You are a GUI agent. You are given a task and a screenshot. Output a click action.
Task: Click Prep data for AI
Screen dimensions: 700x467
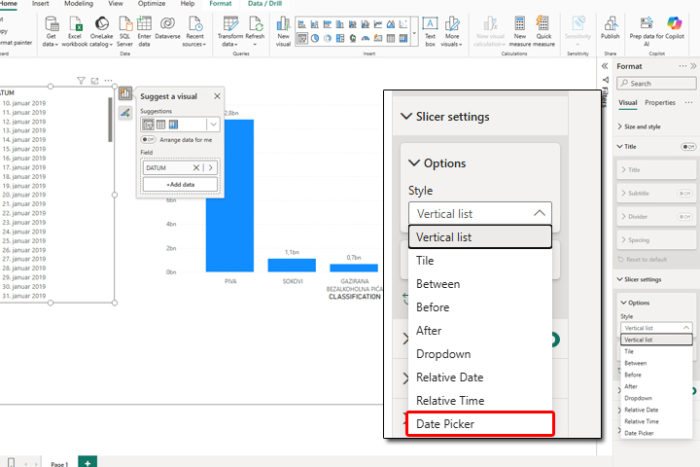point(646,31)
